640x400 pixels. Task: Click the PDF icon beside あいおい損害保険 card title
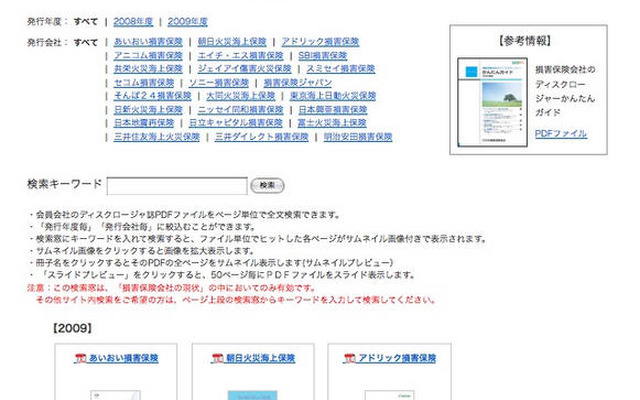tap(80, 358)
